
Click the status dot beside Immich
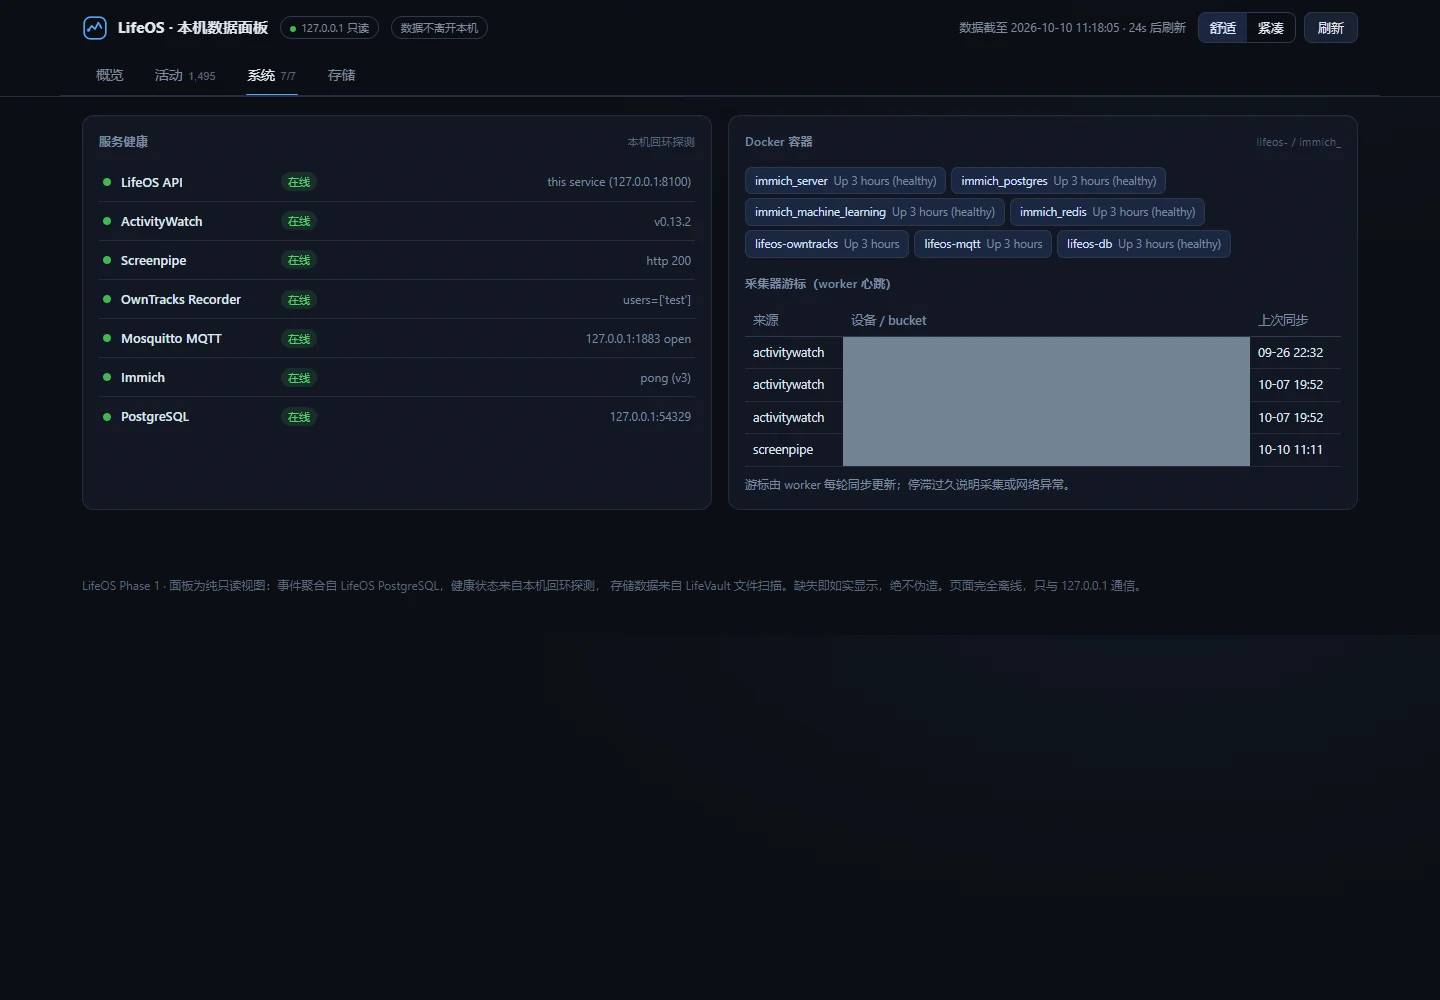107,377
